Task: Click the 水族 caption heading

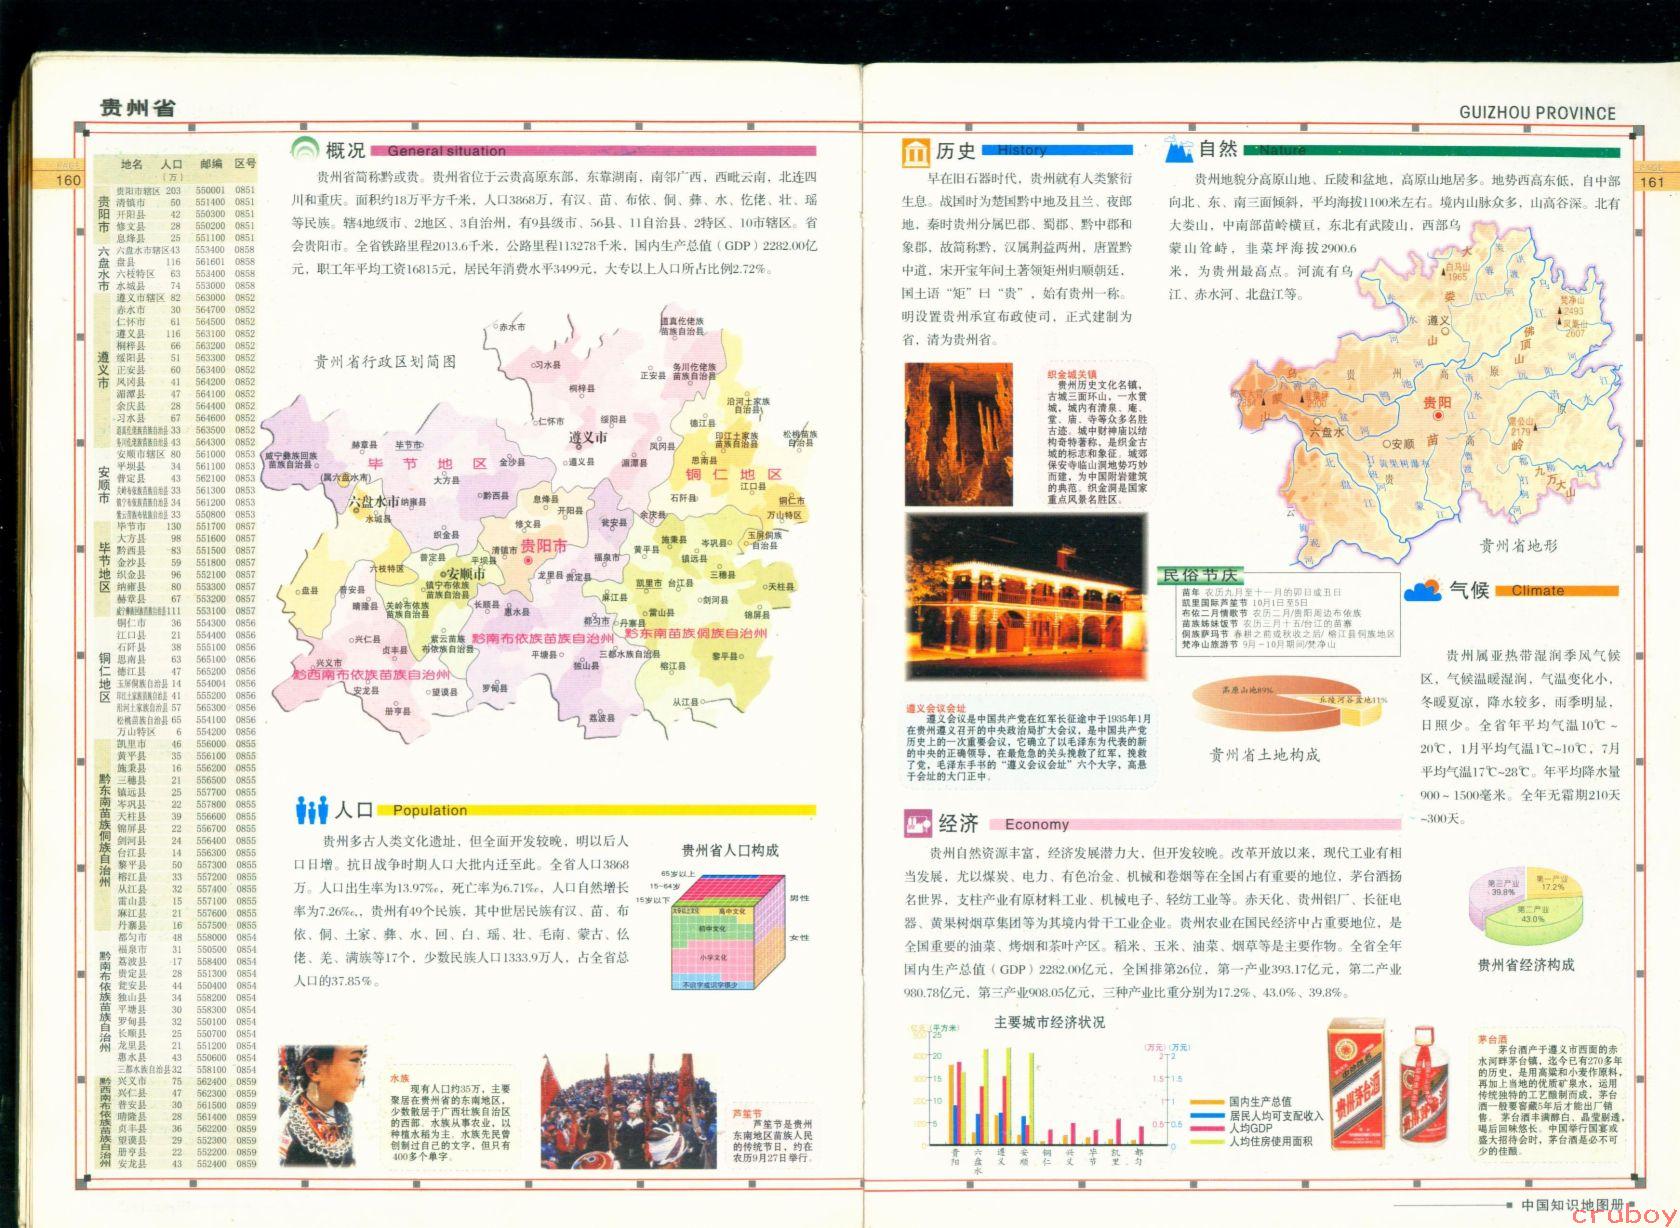Action: click(x=401, y=1079)
